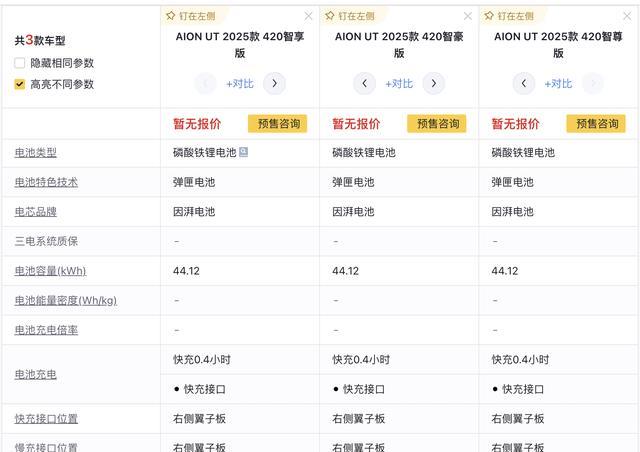Open the 电池容量(kWh) parameter link
The image size is (640, 452).
point(50,271)
